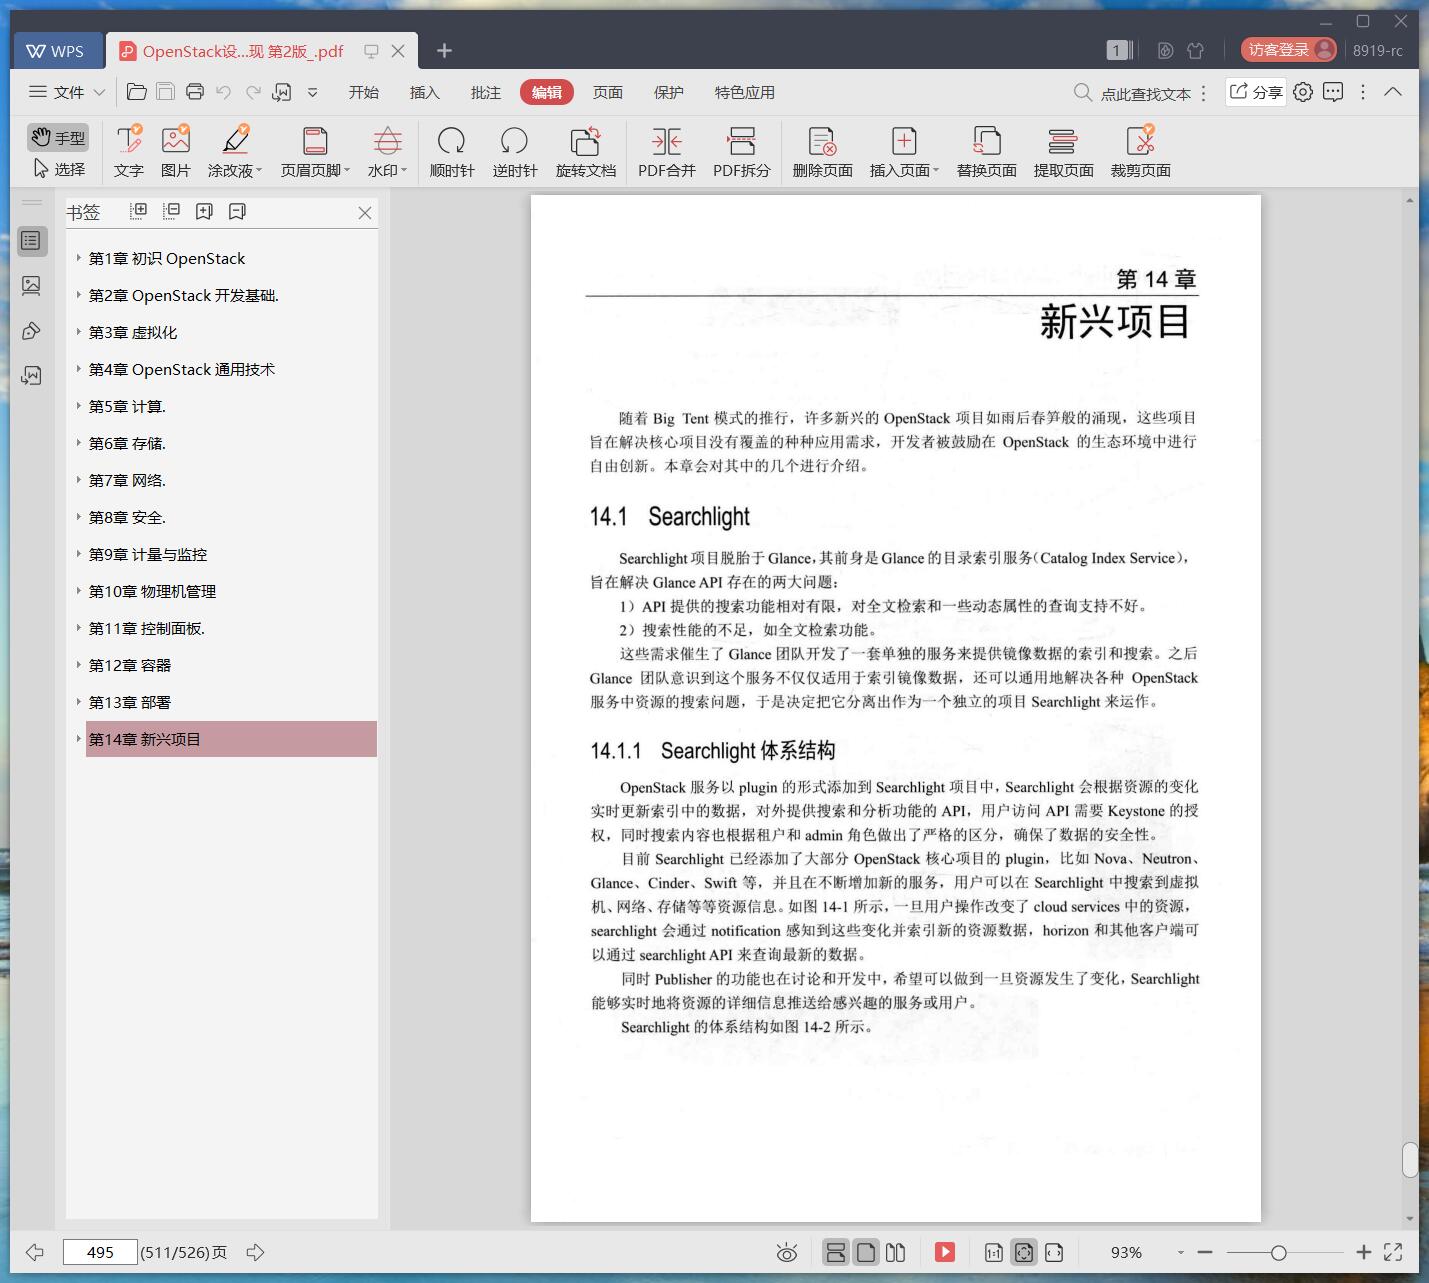The height and width of the screenshot is (1283, 1429).
Task: Open 页眉页脚 header footer options
Action: pyautogui.click(x=315, y=151)
